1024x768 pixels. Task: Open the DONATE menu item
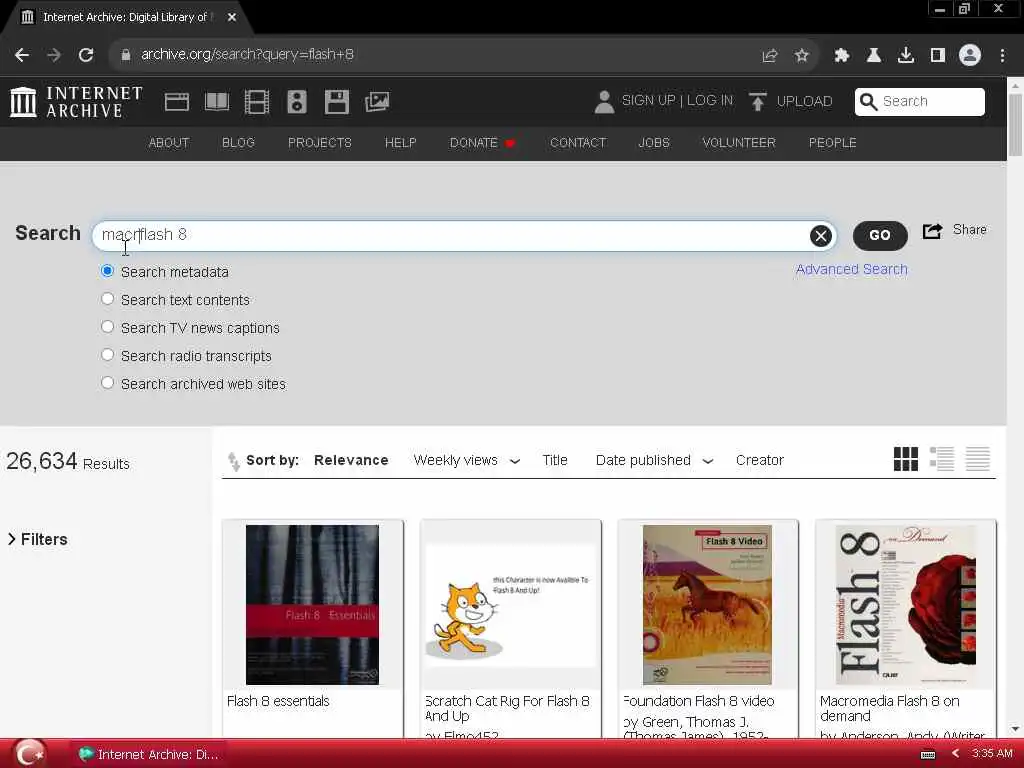483,143
